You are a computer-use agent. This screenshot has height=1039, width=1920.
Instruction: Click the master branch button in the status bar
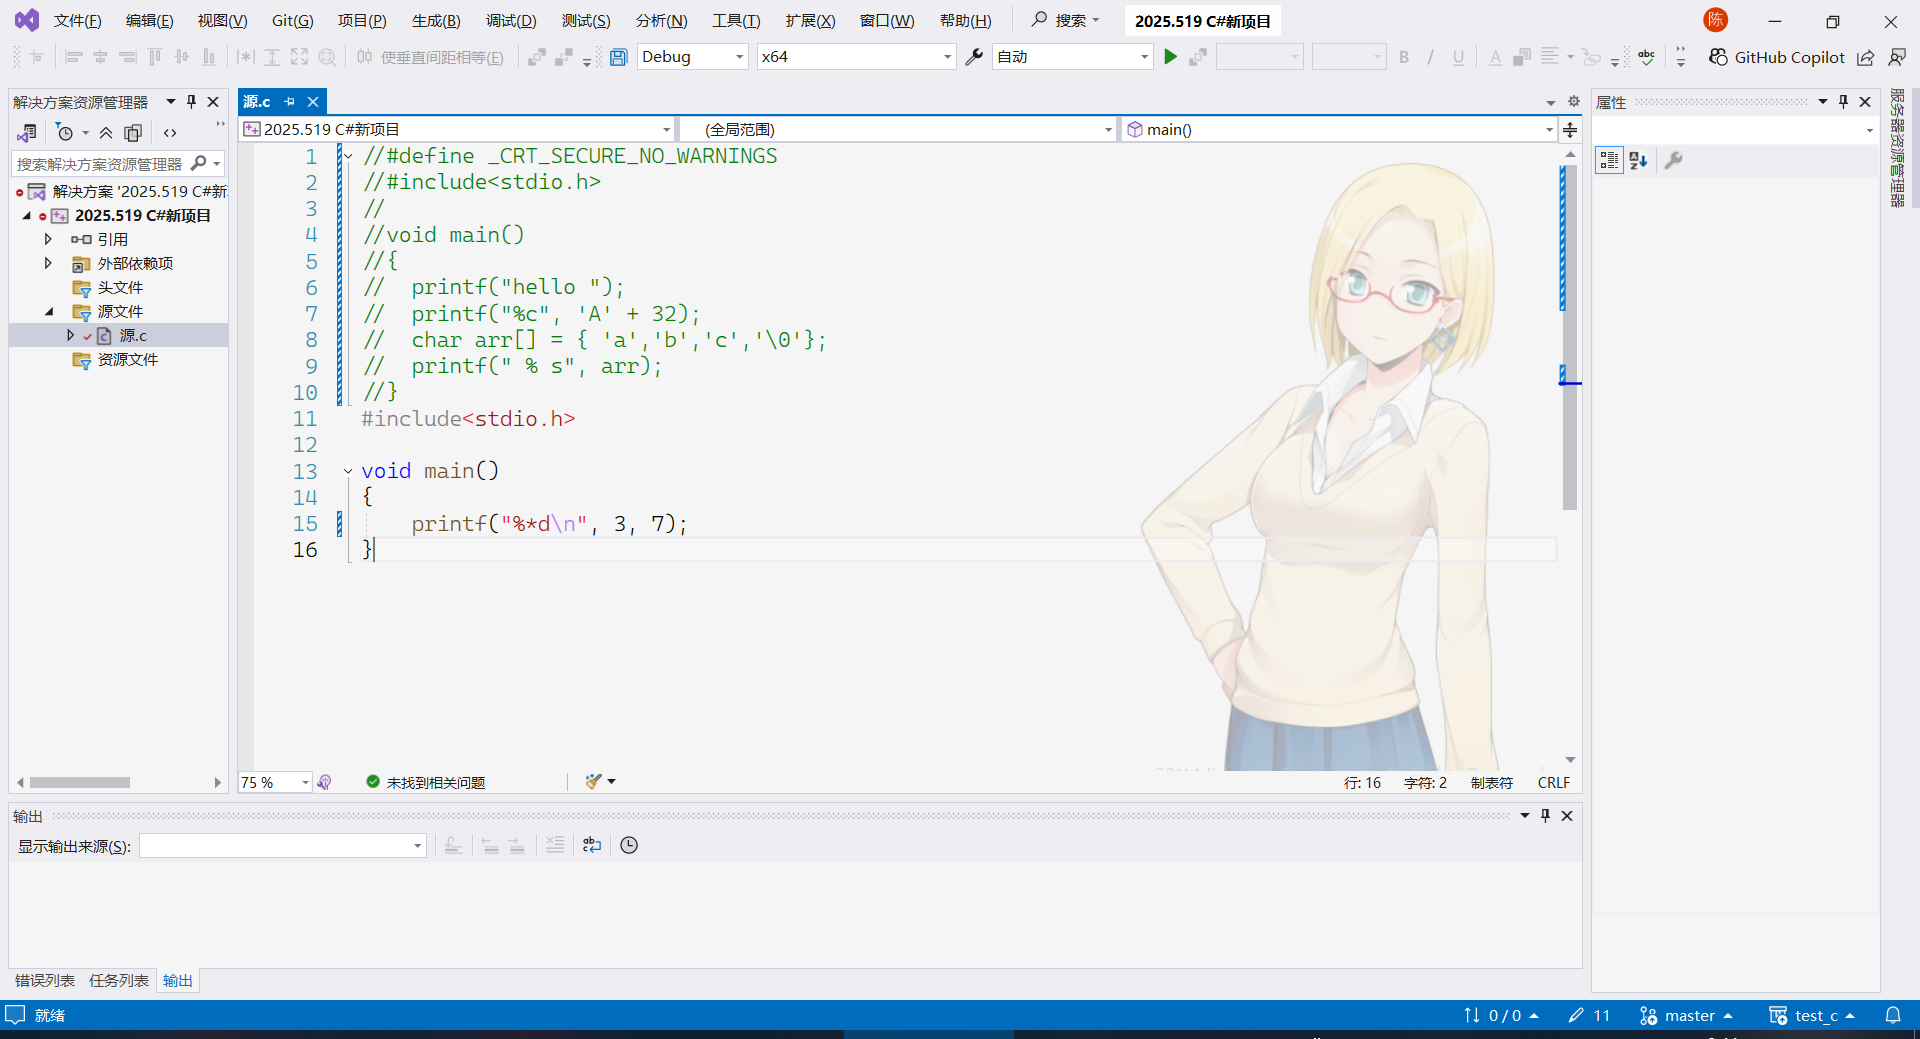tap(1686, 1015)
